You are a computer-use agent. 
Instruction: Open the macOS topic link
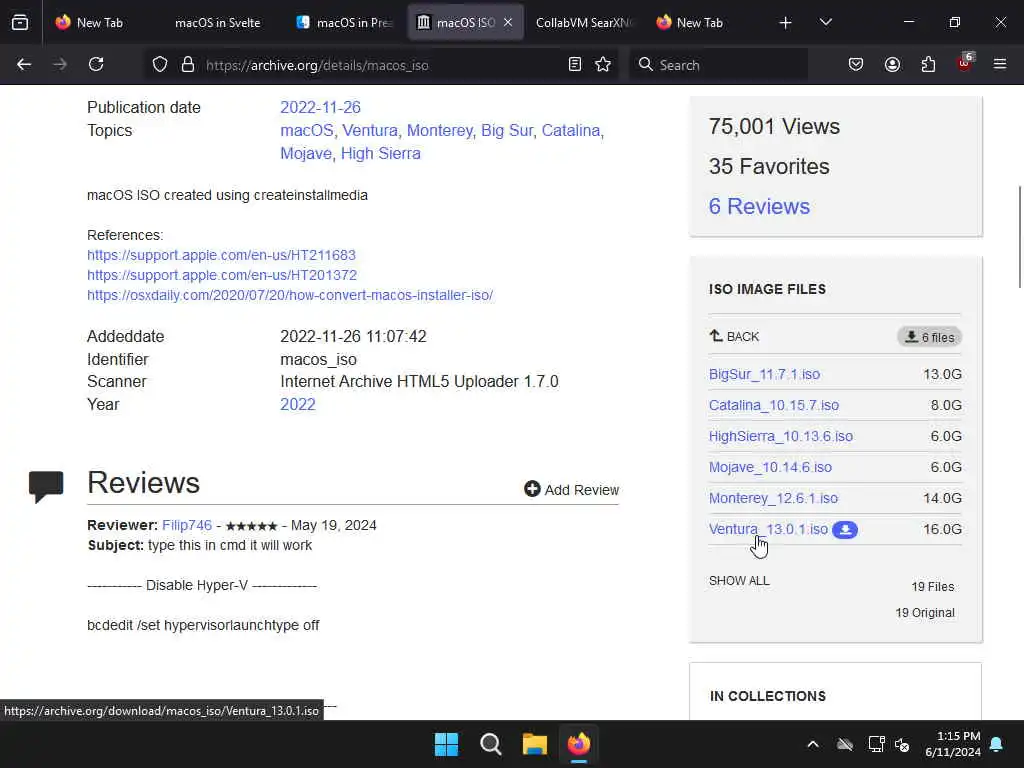tap(306, 131)
